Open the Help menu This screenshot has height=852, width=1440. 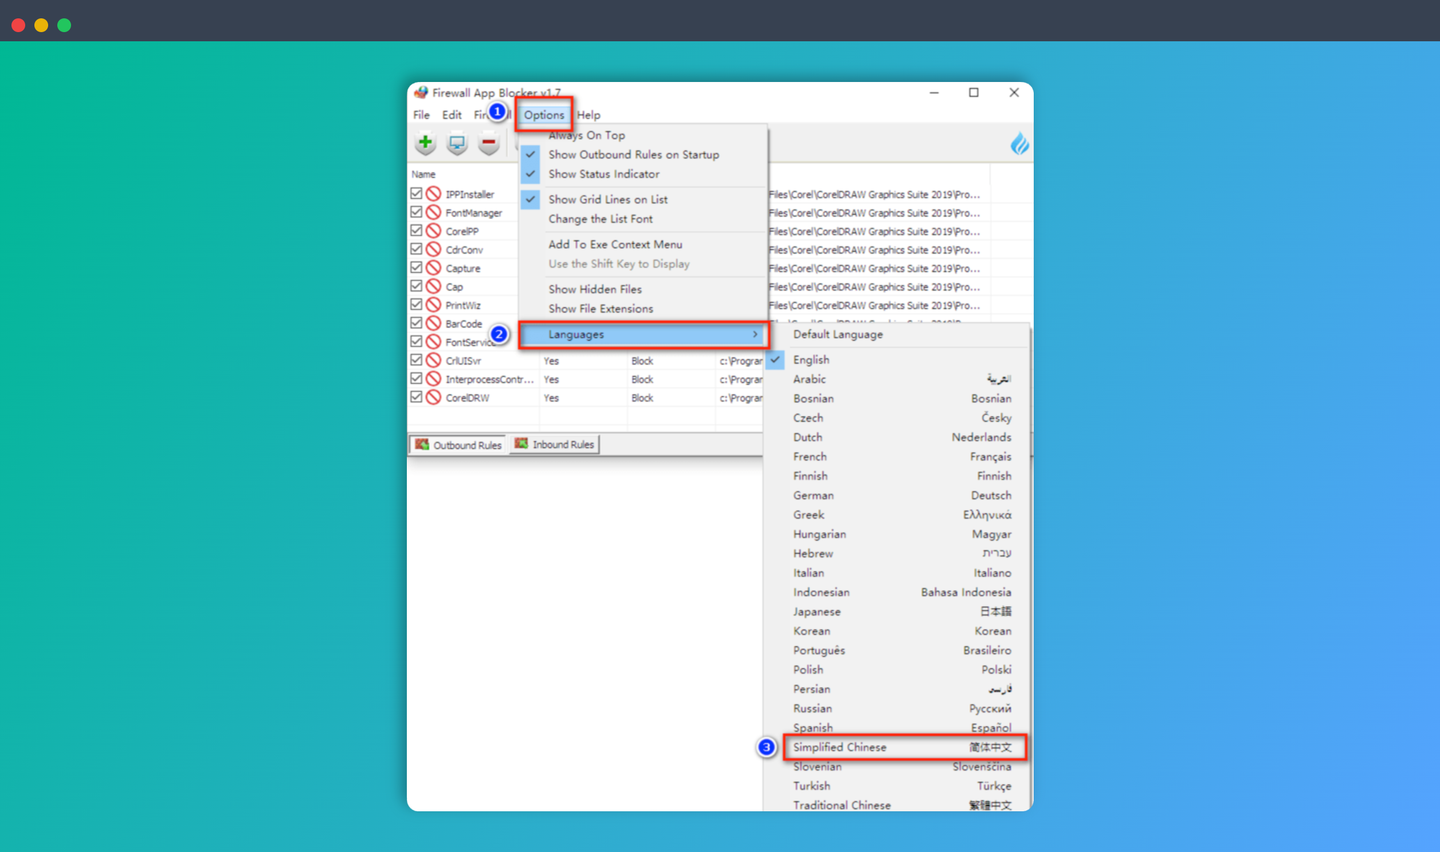pyautogui.click(x=588, y=114)
